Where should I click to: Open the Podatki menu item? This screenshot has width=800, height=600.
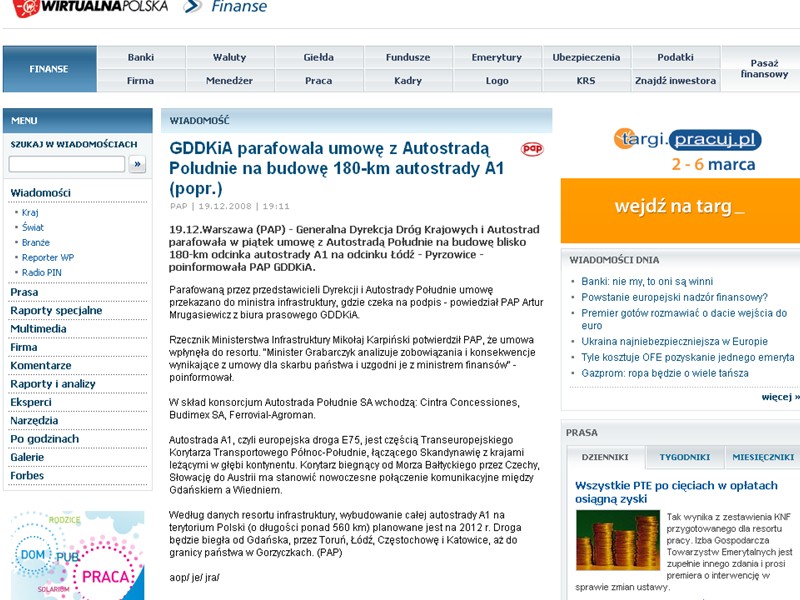[x=675, y=57]
